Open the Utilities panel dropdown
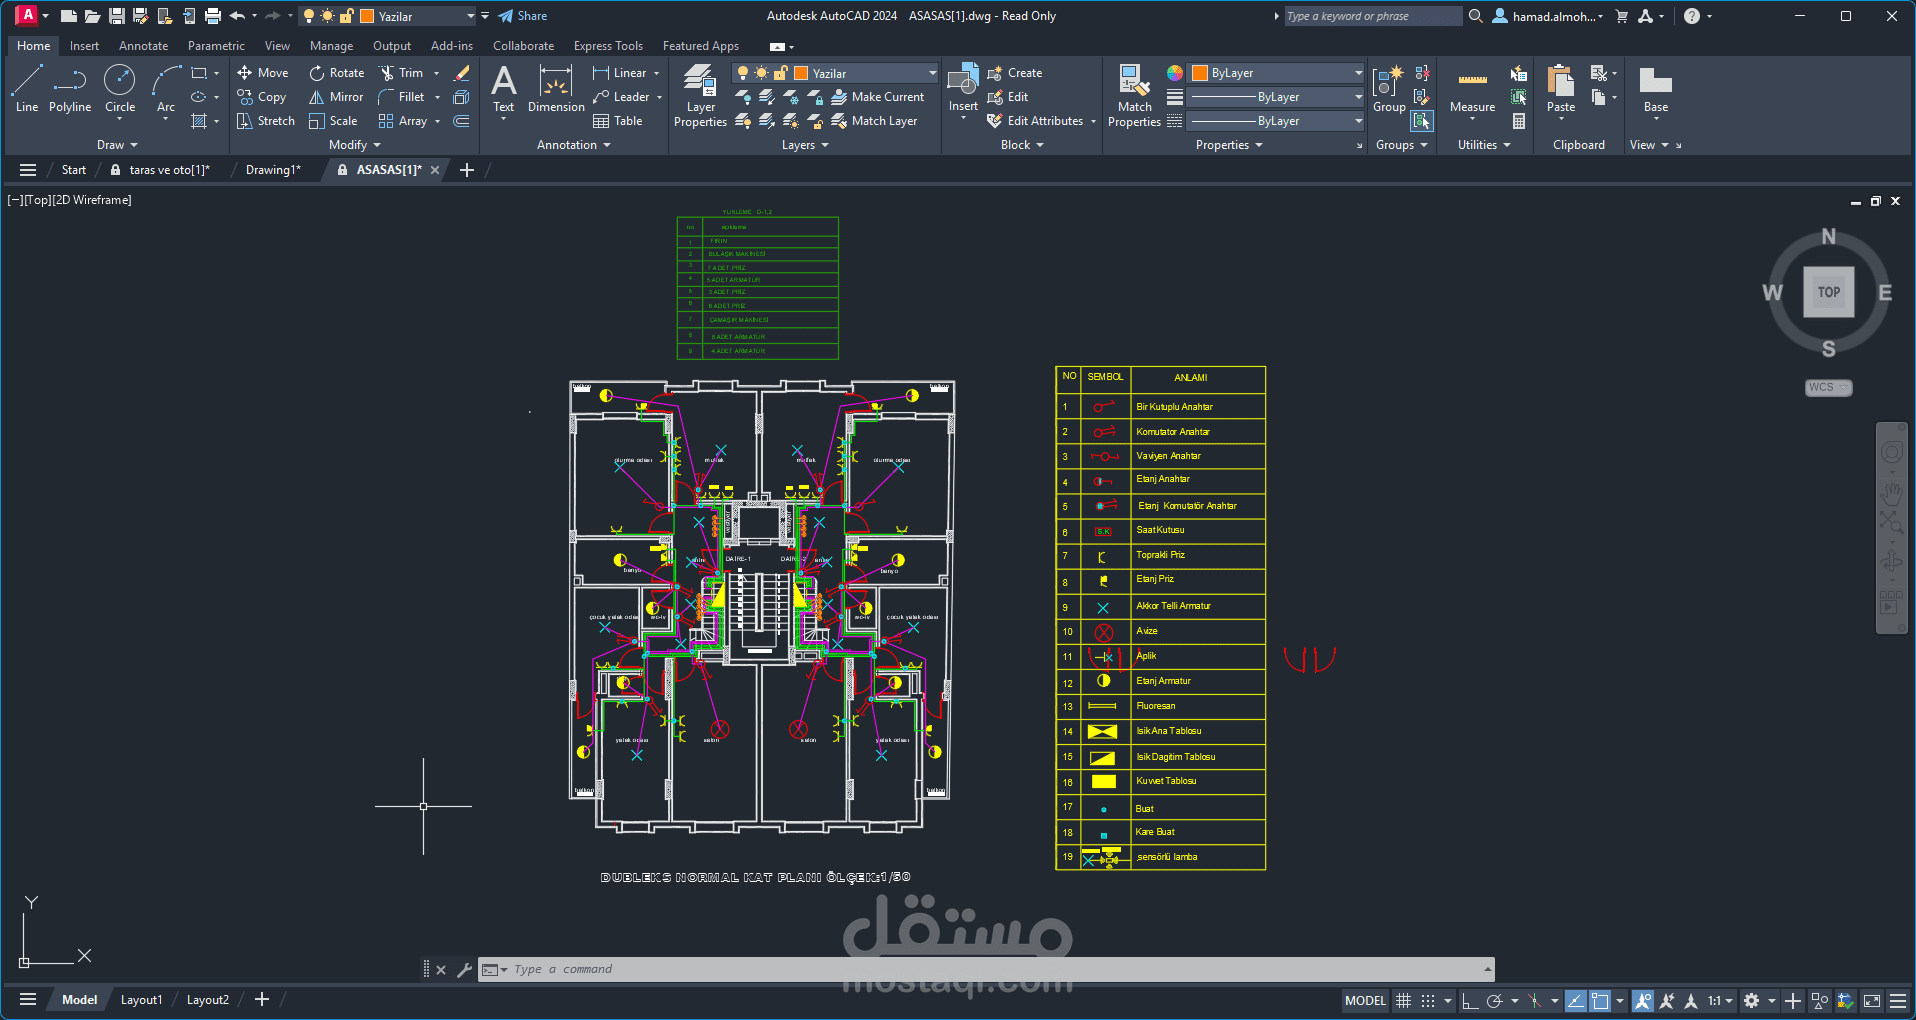The width and height of the screenshot is (1916, 1020). 1484,145
